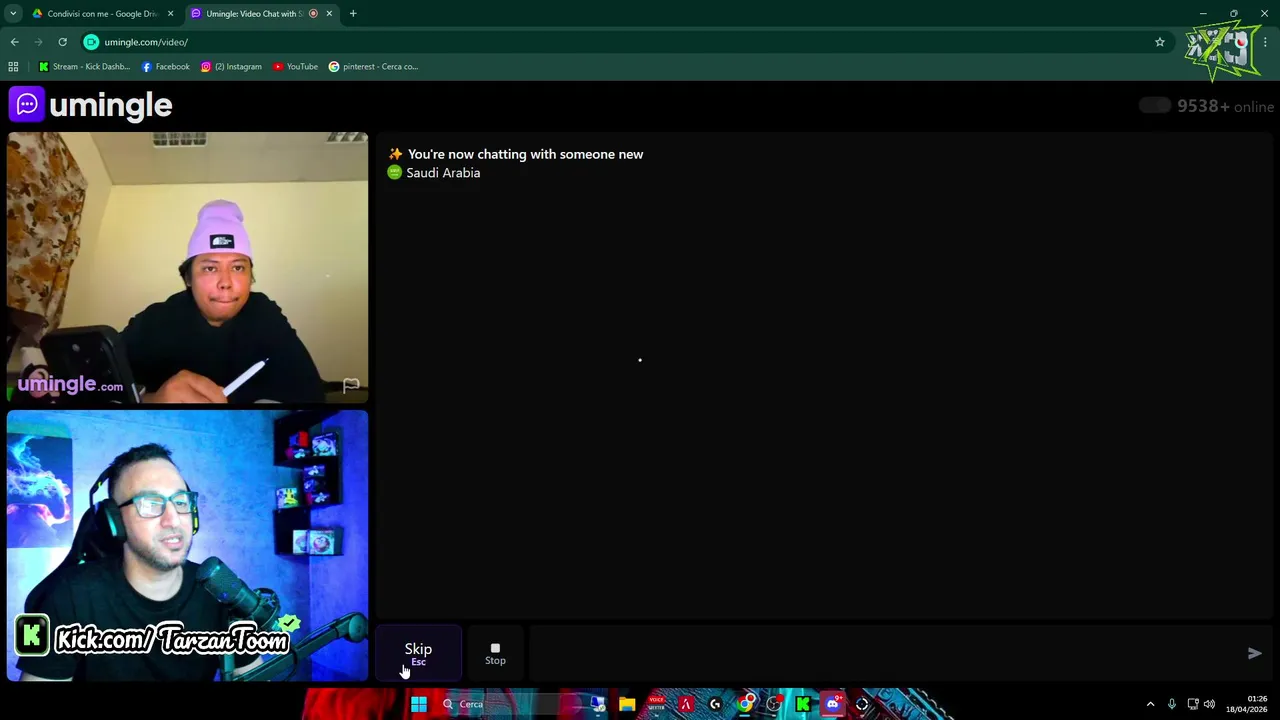The height and width of the screenshot is (720, 1280).
Task: Open the pinterest - Cerca bookmark
Action: [373, 67]
